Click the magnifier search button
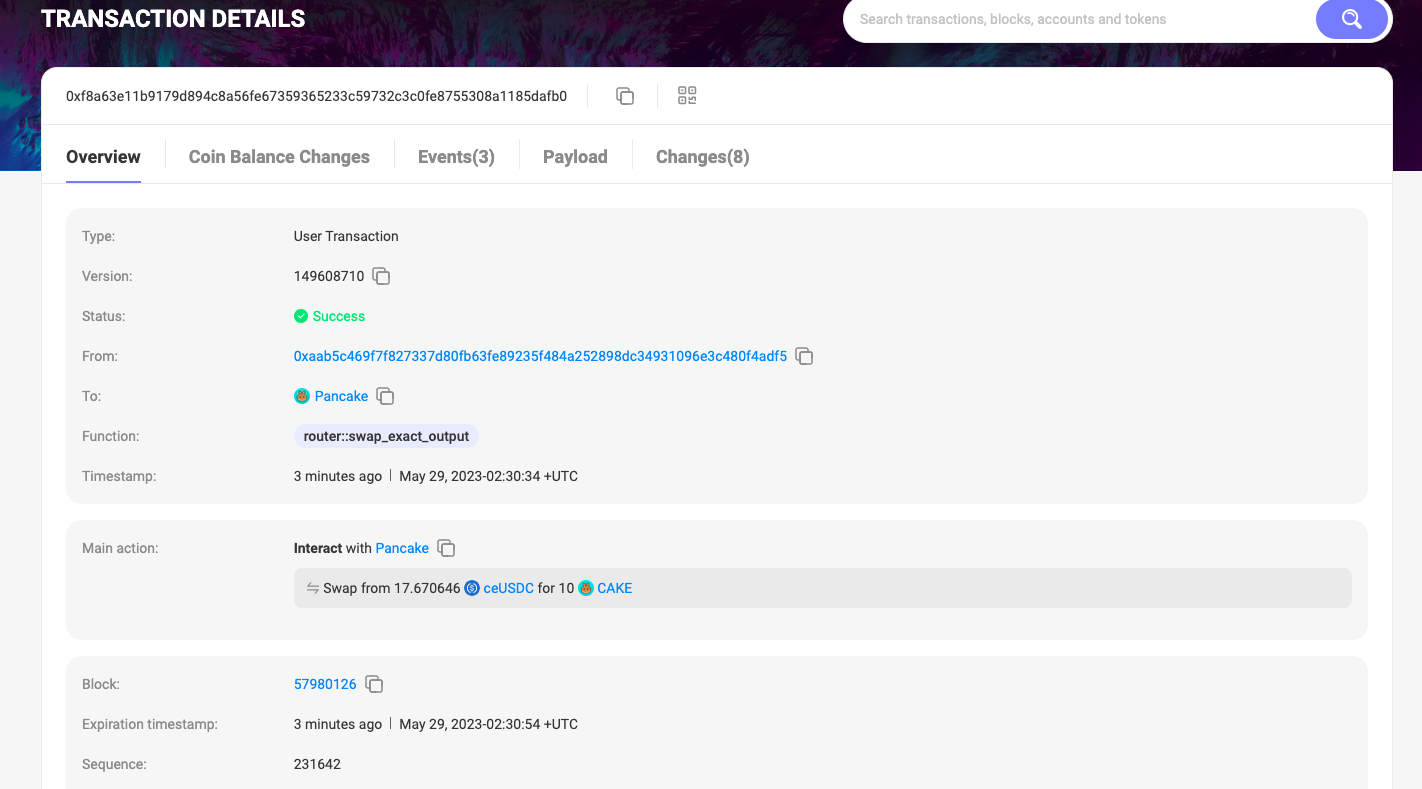Image resolution: width=1422 pixels, height=789 pixels. (1351, 19)
